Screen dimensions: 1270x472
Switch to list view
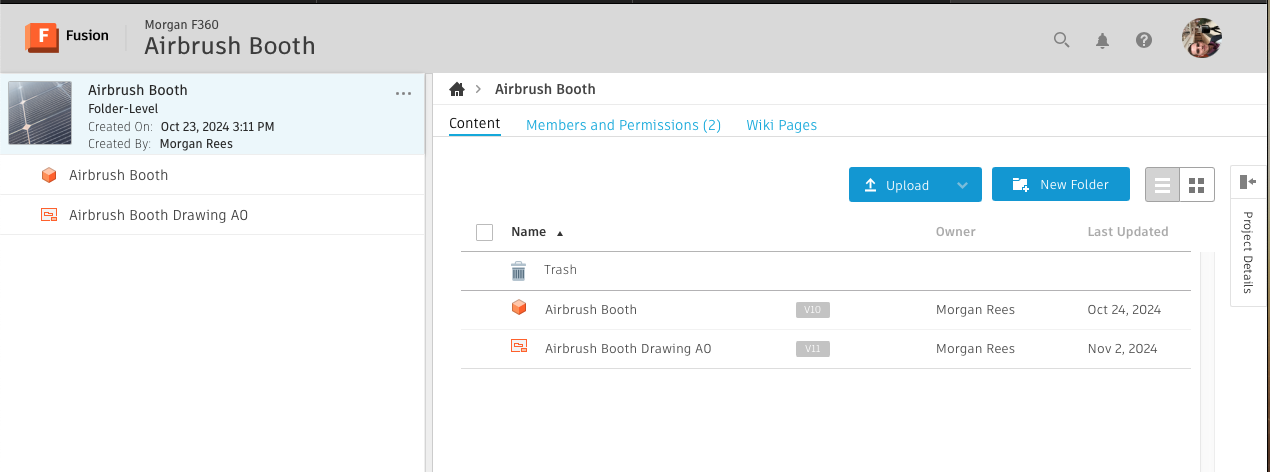1162,185
